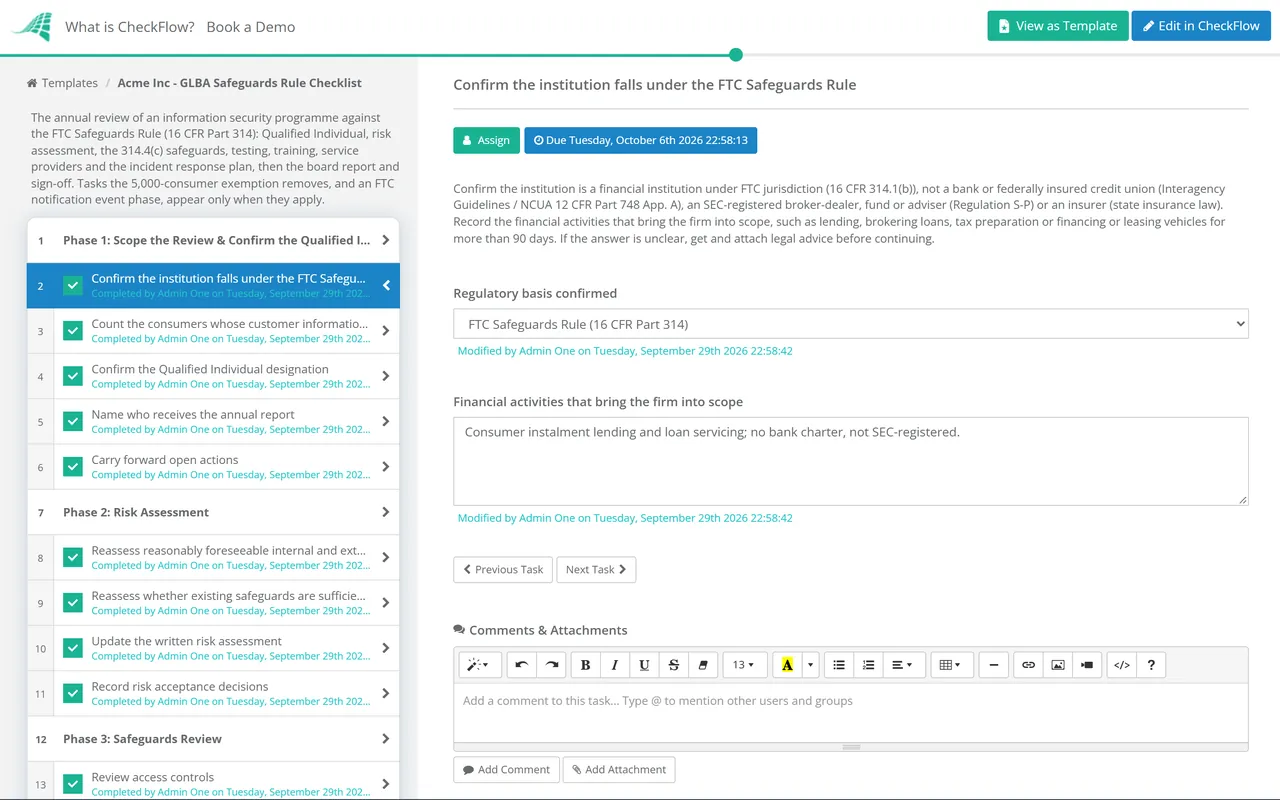Toggle underline formatting in the comment editor
The image size is (1280, 800).
(644, 665)
